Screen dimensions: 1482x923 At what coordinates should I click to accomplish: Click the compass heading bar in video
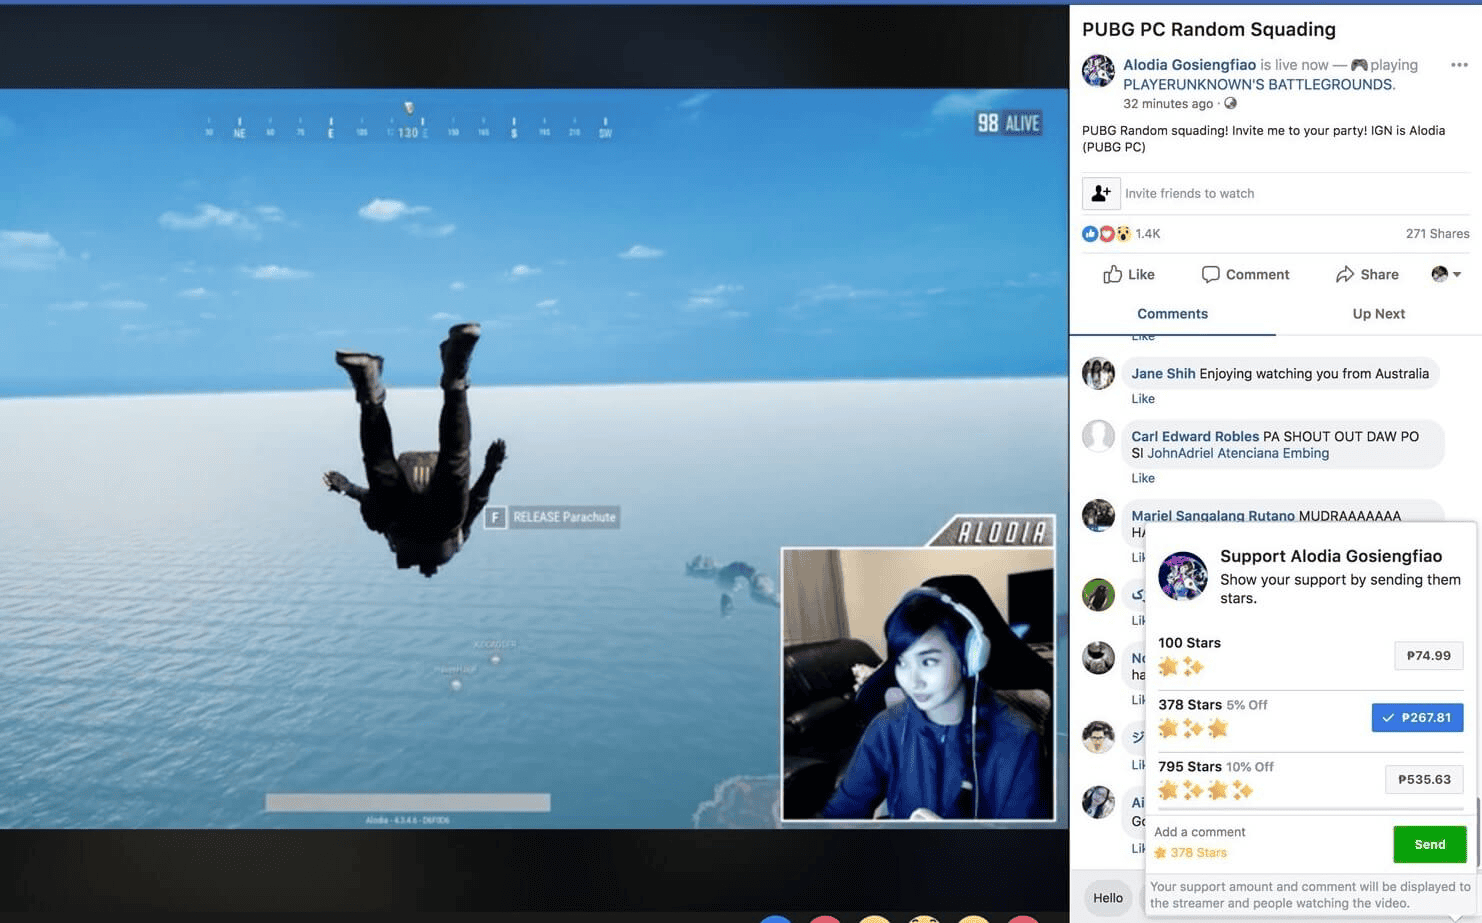coord(409,127)
